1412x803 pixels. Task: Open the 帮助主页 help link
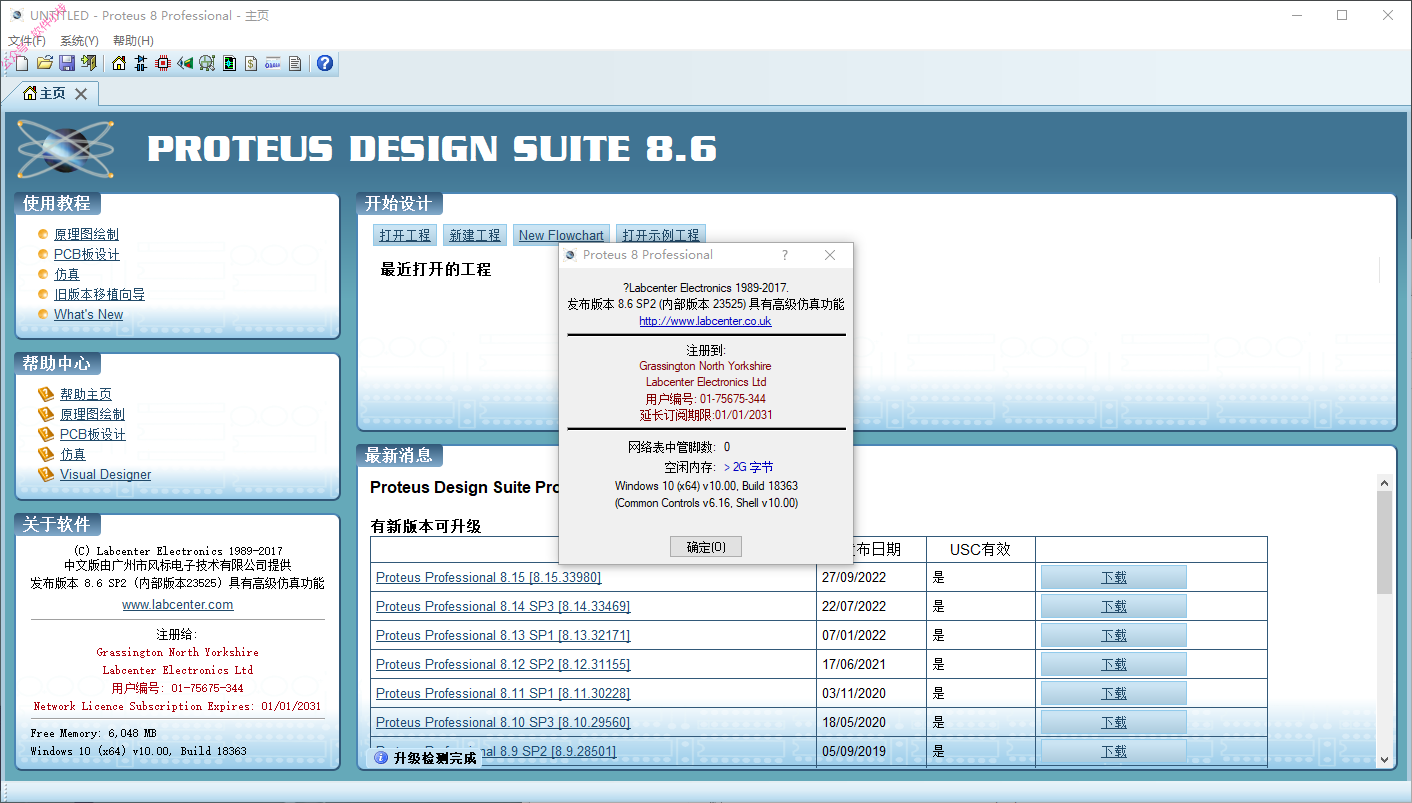[x=86, y=394]
